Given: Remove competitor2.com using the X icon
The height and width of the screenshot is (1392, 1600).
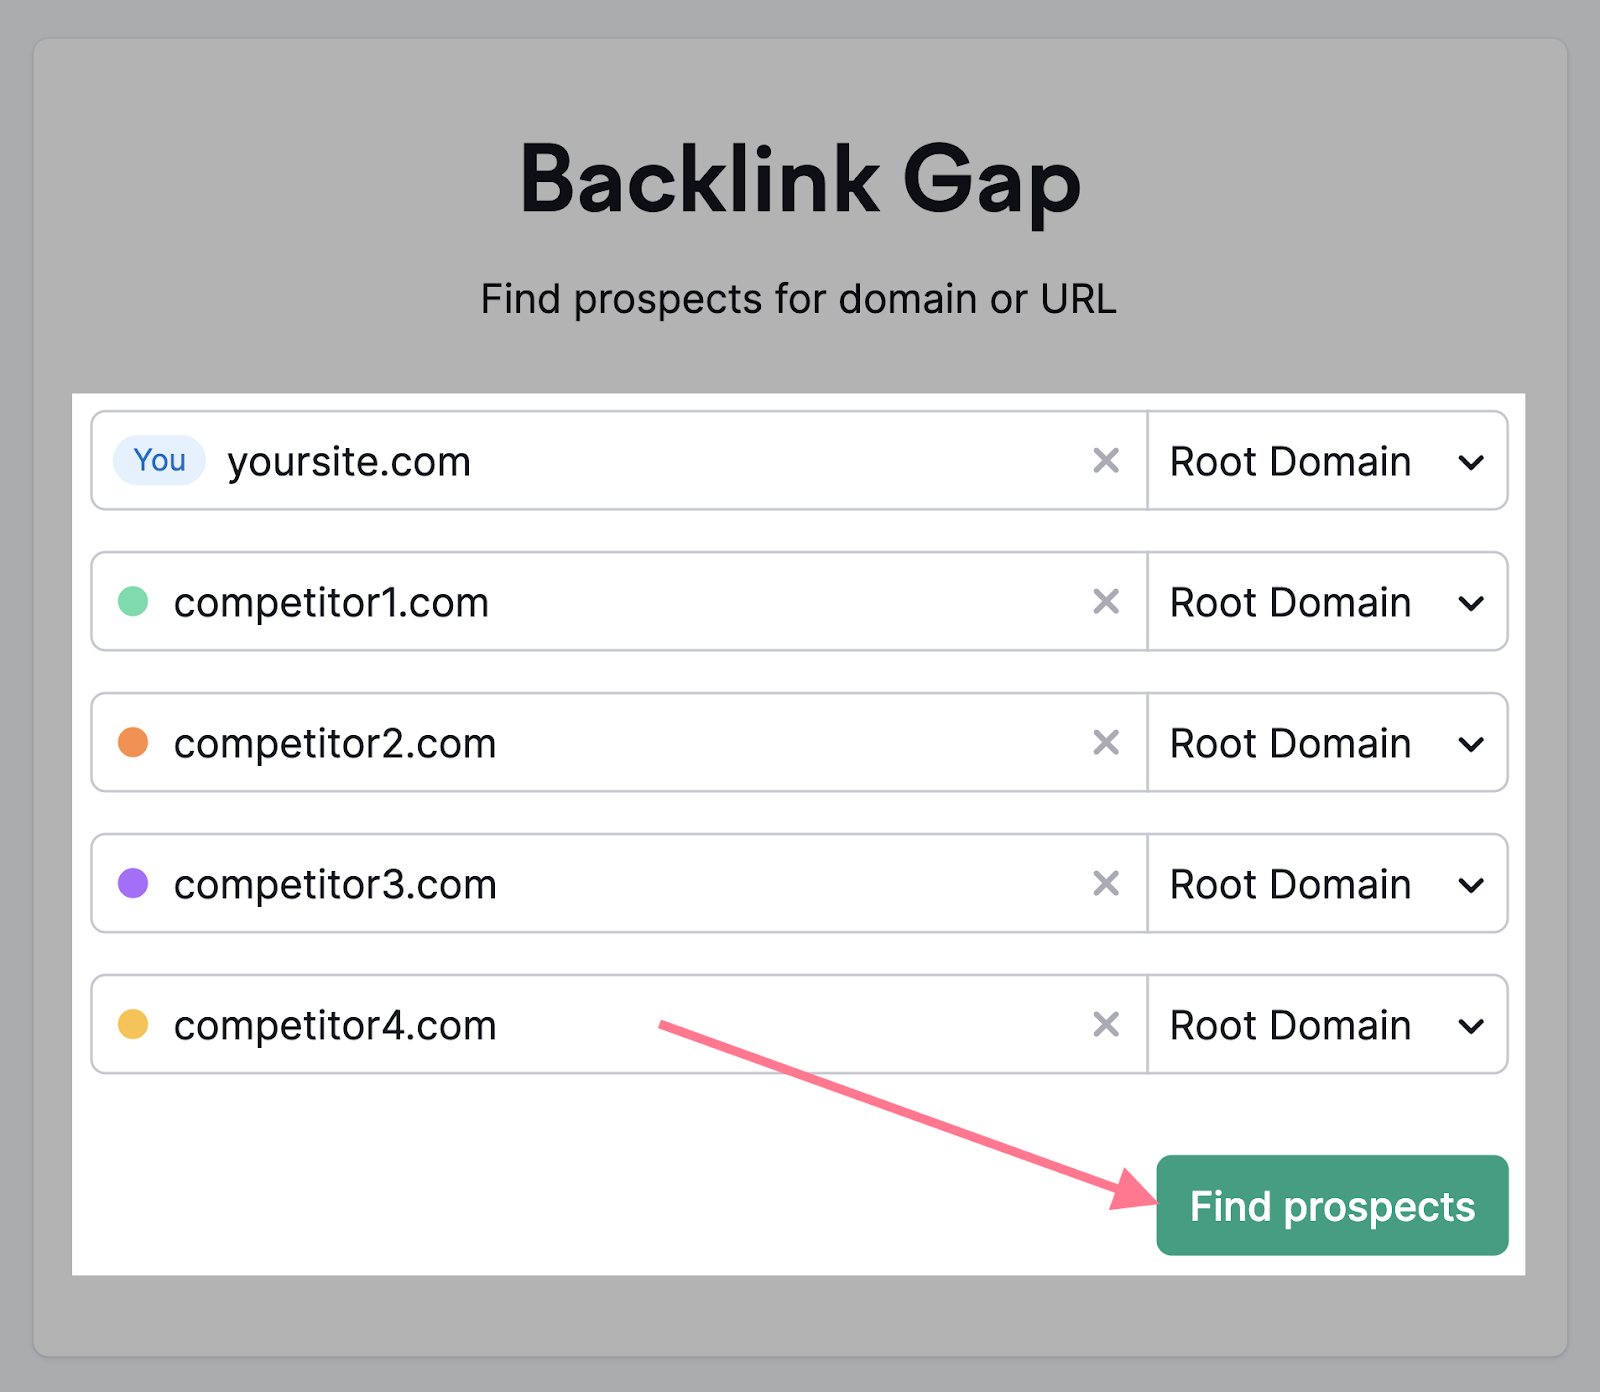Looking at the screenshot, I should (1106, 743).
